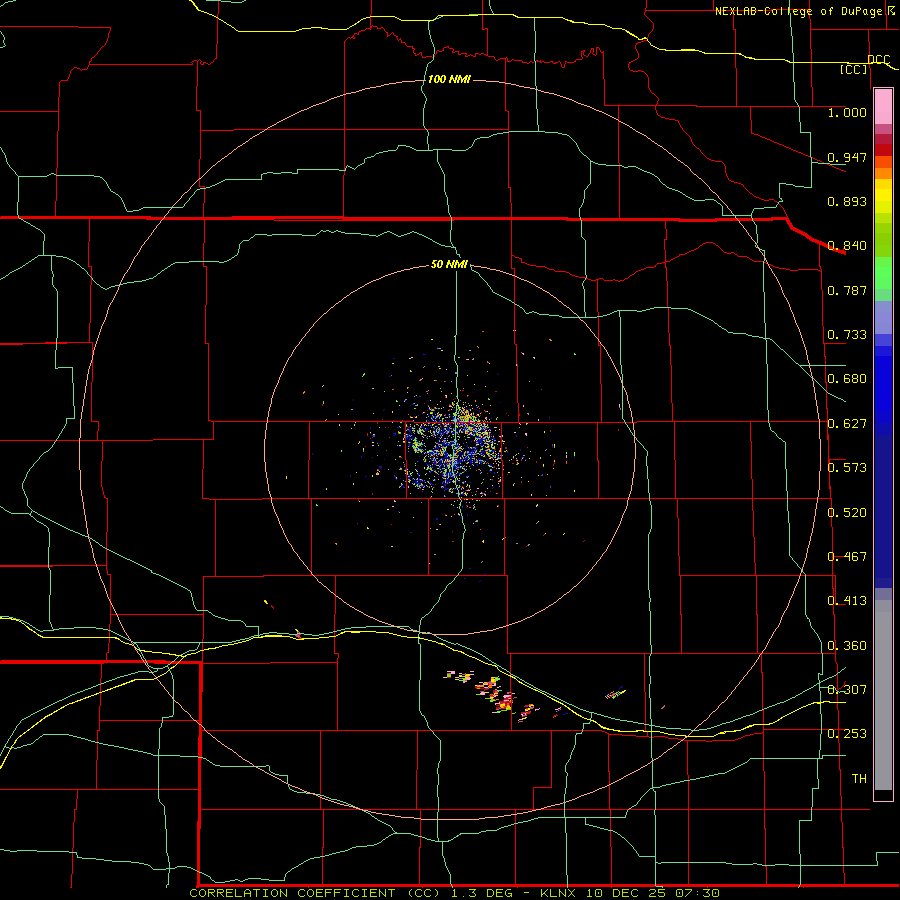
Task: Click the KLNX 10 DEC 25 07:30 timestamp
Action: pyautogui.click(x=630, y=893)
